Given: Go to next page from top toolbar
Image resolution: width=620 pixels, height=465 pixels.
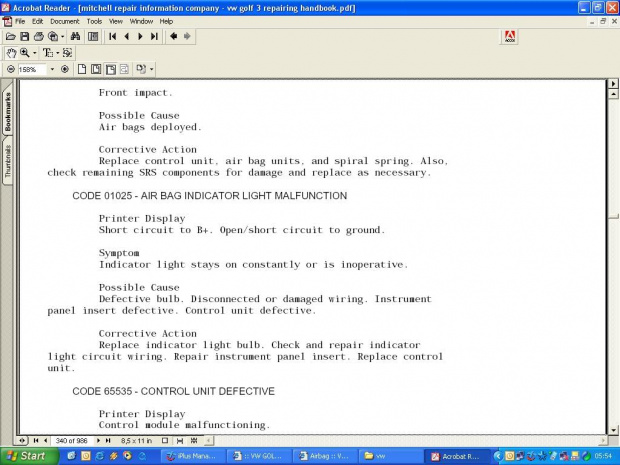Looking at the screenshot, I should click(x=140, y=37).
